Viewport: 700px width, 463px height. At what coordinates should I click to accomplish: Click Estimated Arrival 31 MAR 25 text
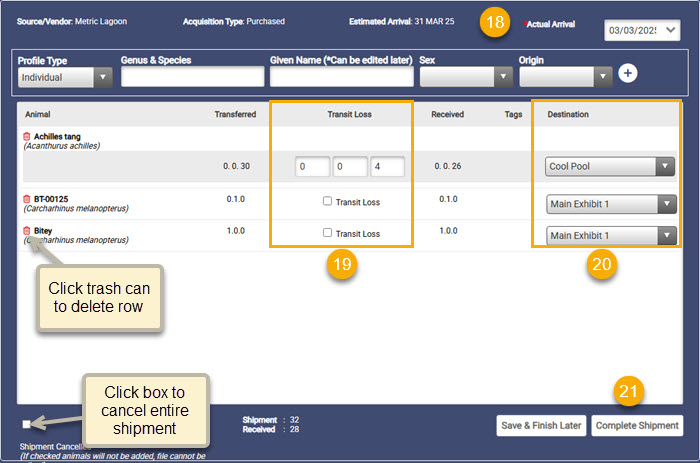tap(401, 21)
